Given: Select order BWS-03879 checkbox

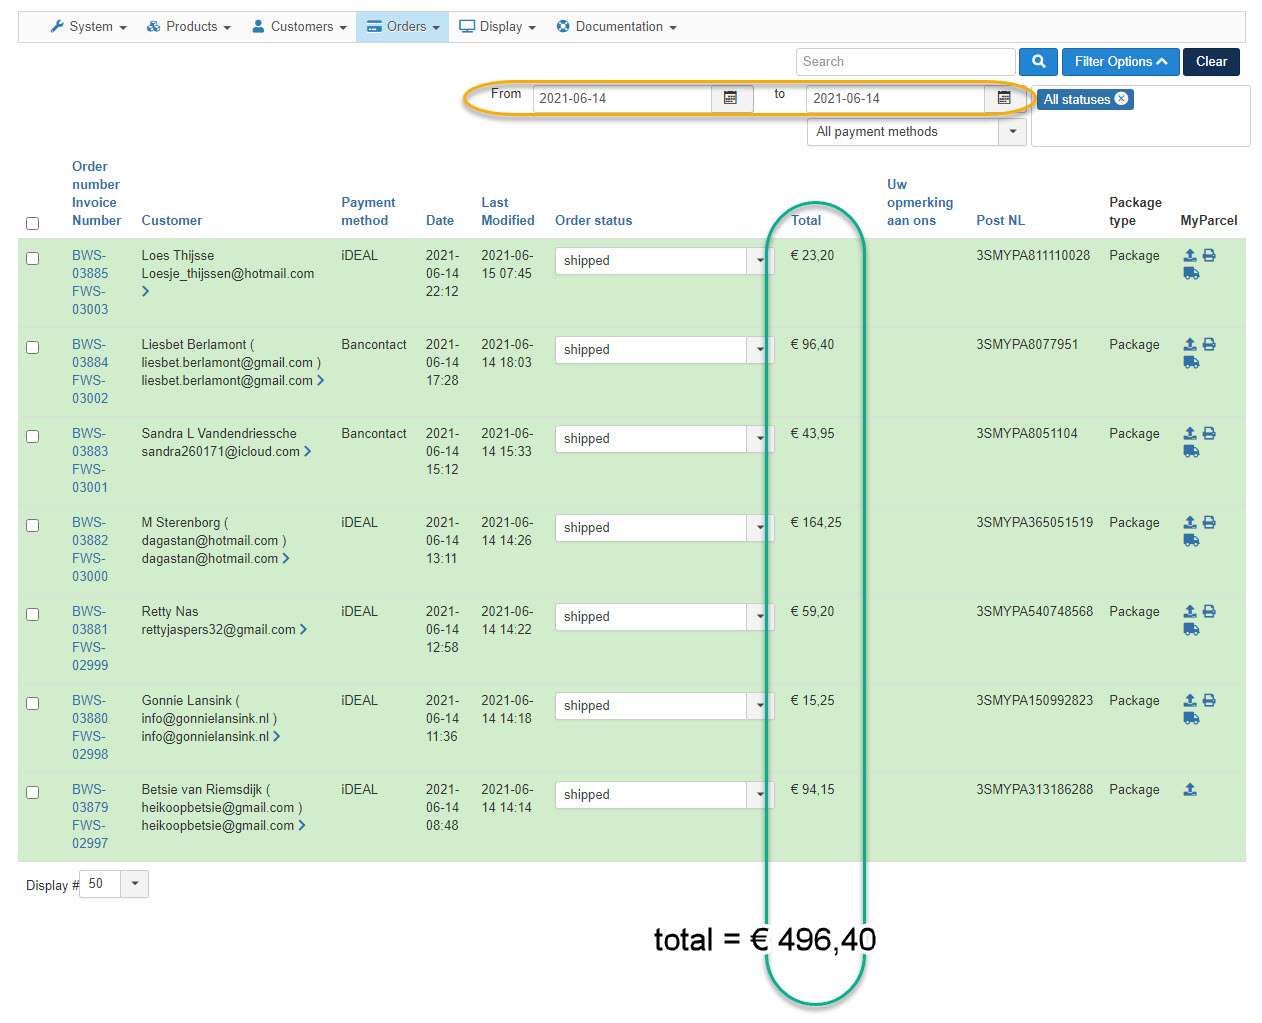Looking at the screenshot, I should [x=32, y=792].
